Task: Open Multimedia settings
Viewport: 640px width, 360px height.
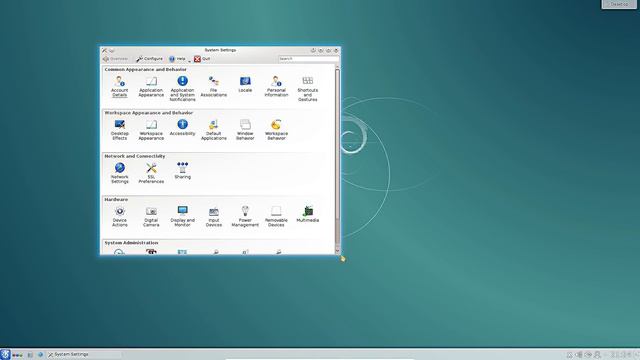Action: click(308, 214)
